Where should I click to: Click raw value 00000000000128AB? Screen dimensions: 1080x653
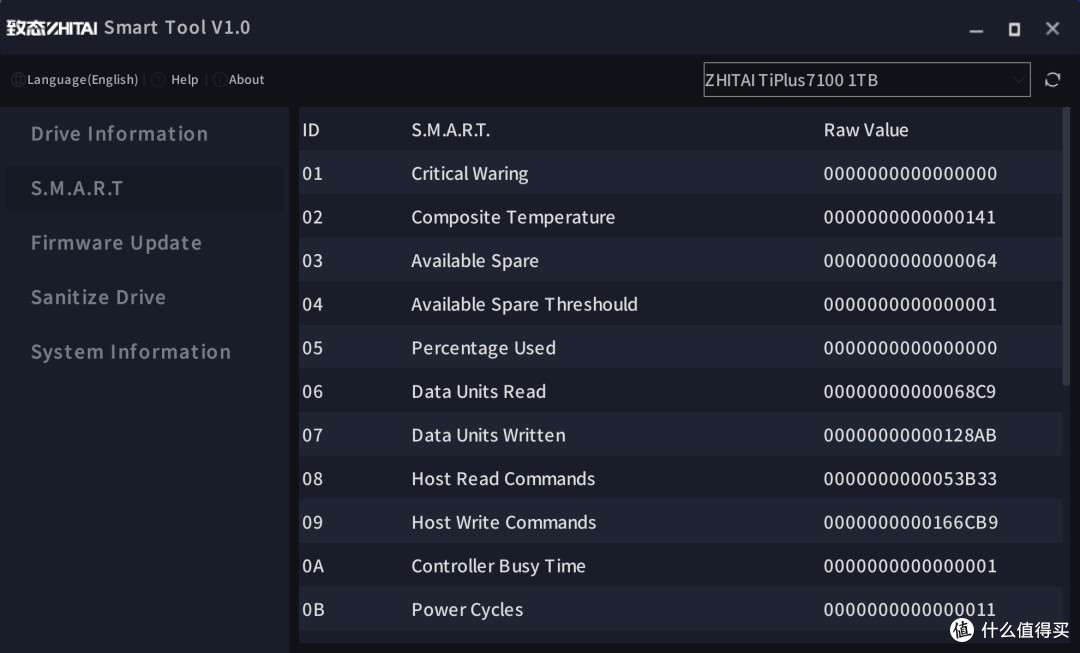coord(910,435)
